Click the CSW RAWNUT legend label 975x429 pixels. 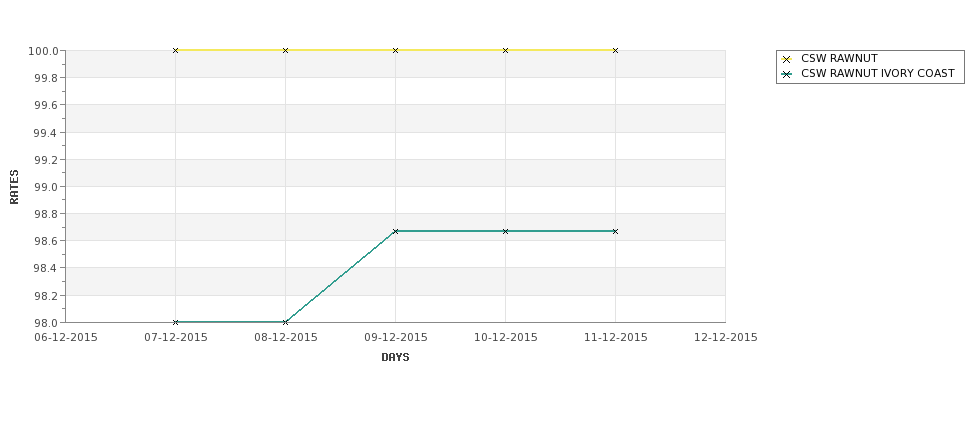click(839, 58)
